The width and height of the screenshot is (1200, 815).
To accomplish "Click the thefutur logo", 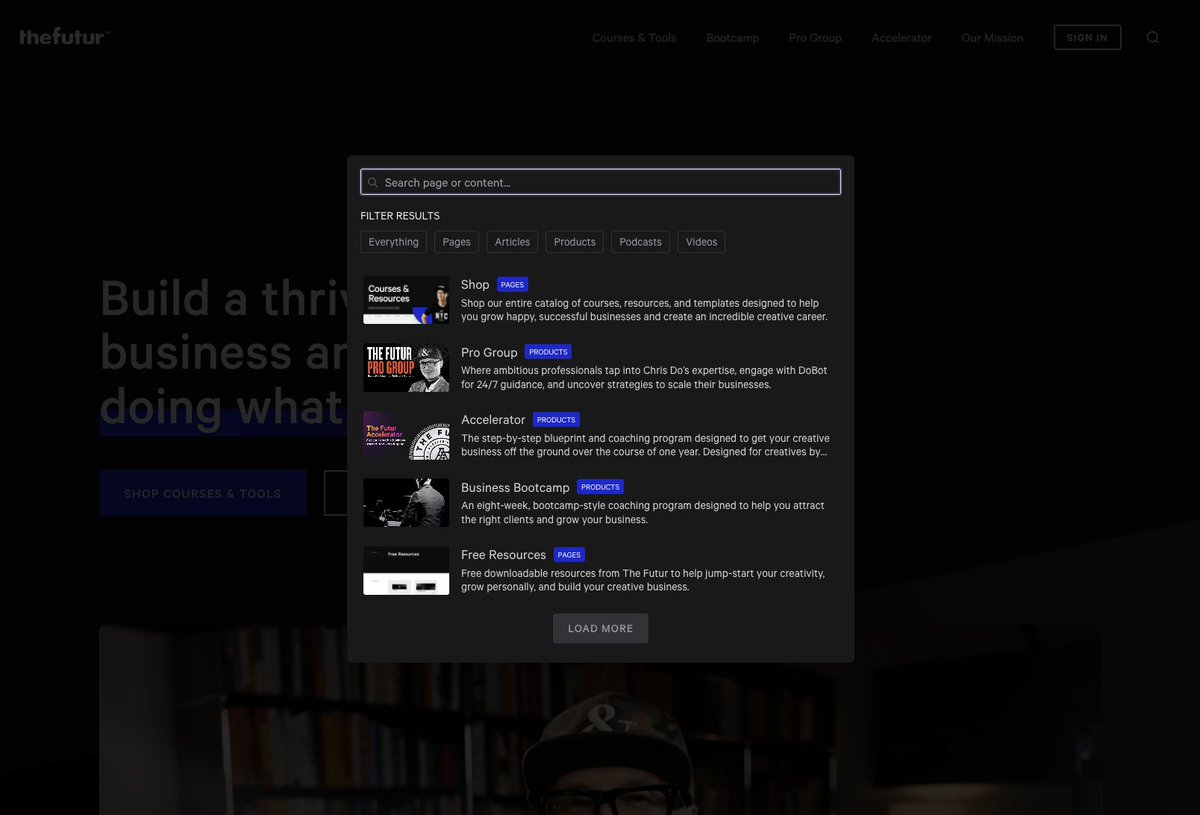I will (x=64, y=37).
